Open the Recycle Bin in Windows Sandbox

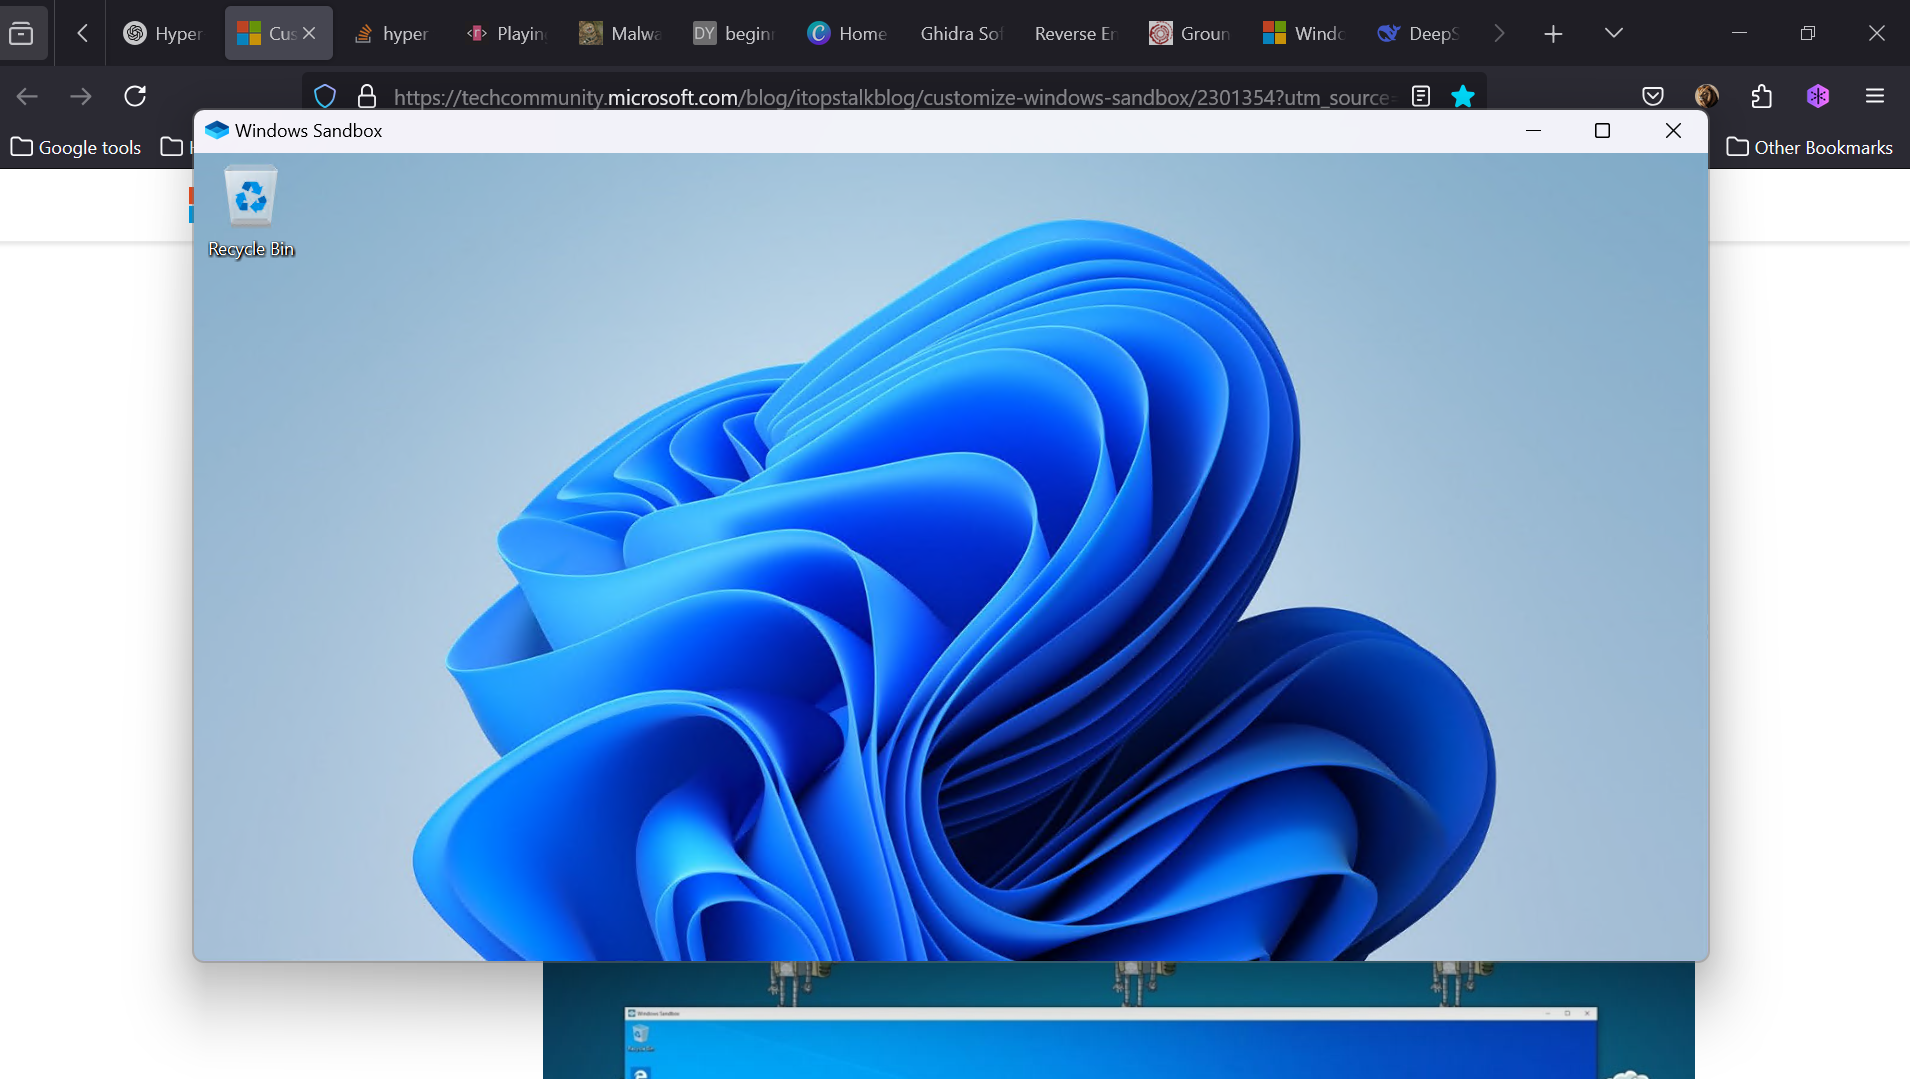[x=251, y=211]
